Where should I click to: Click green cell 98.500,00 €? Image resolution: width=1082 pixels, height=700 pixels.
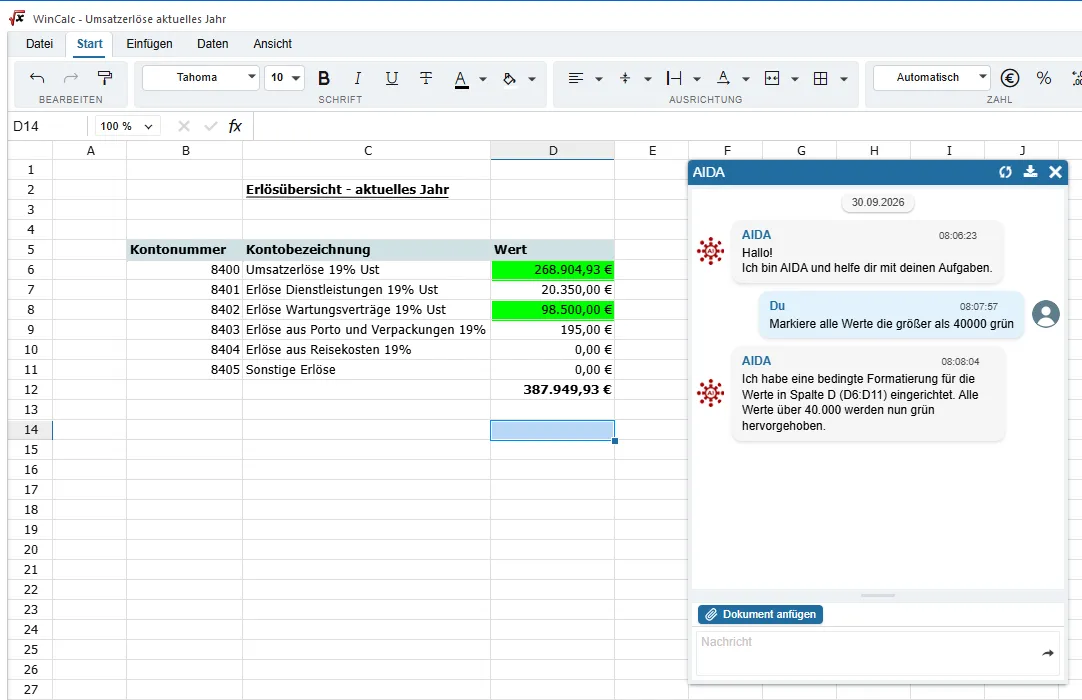[x=553, y=310]
